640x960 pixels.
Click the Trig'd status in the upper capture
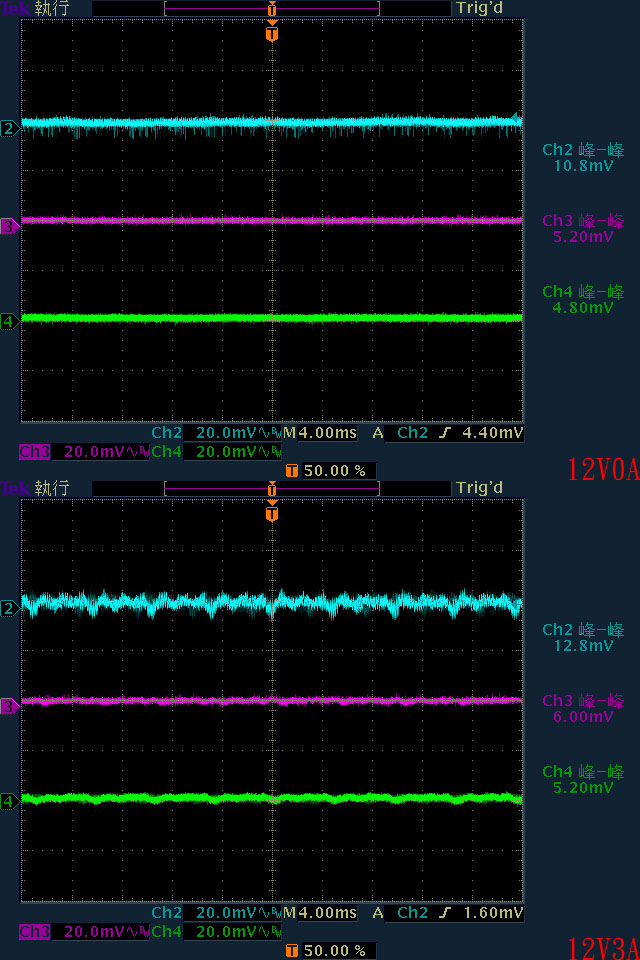click(x=480, y=8)
